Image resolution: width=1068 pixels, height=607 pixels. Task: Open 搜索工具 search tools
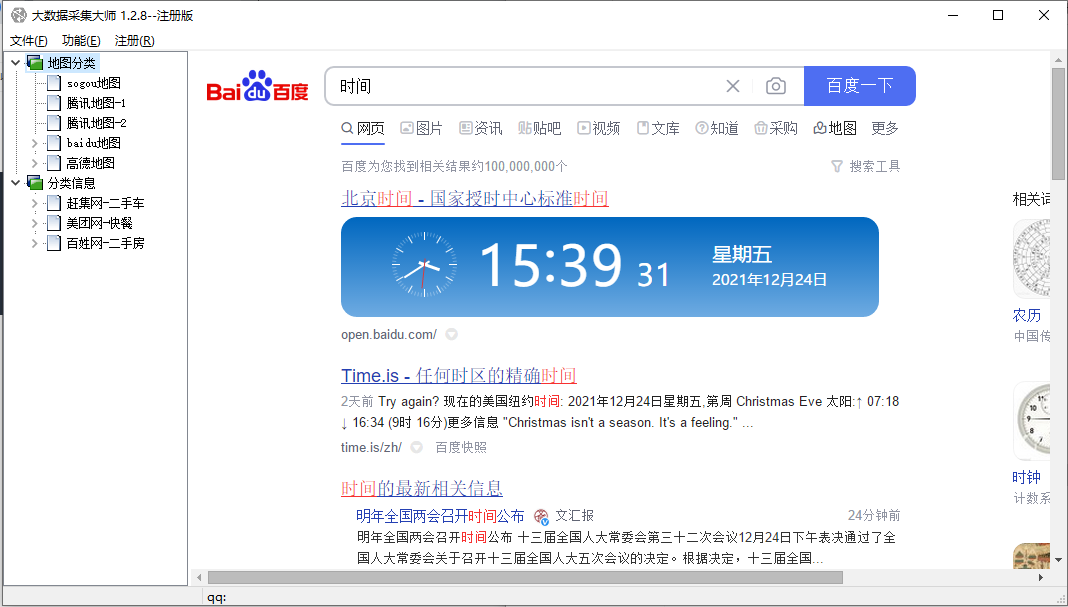(x=875, y=166)
